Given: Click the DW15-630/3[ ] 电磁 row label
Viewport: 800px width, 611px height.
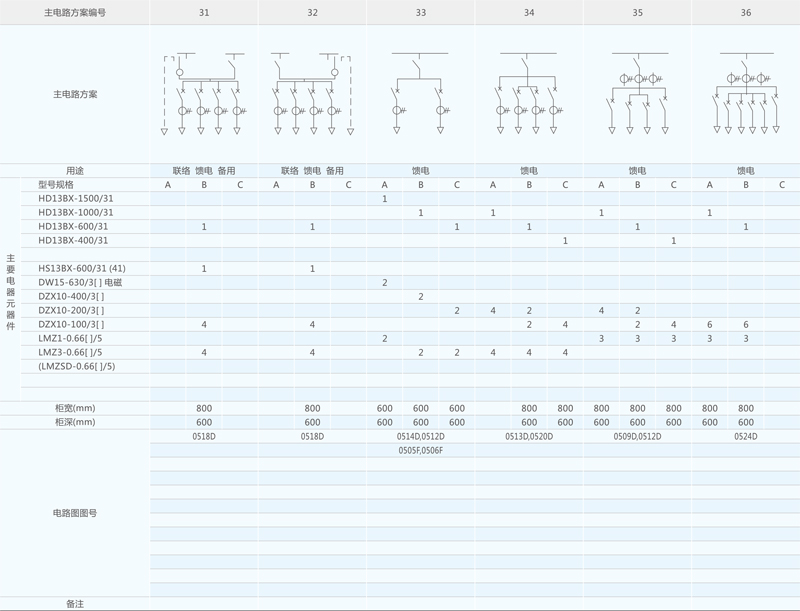Looking at the screenshot, I should [80, 283].
